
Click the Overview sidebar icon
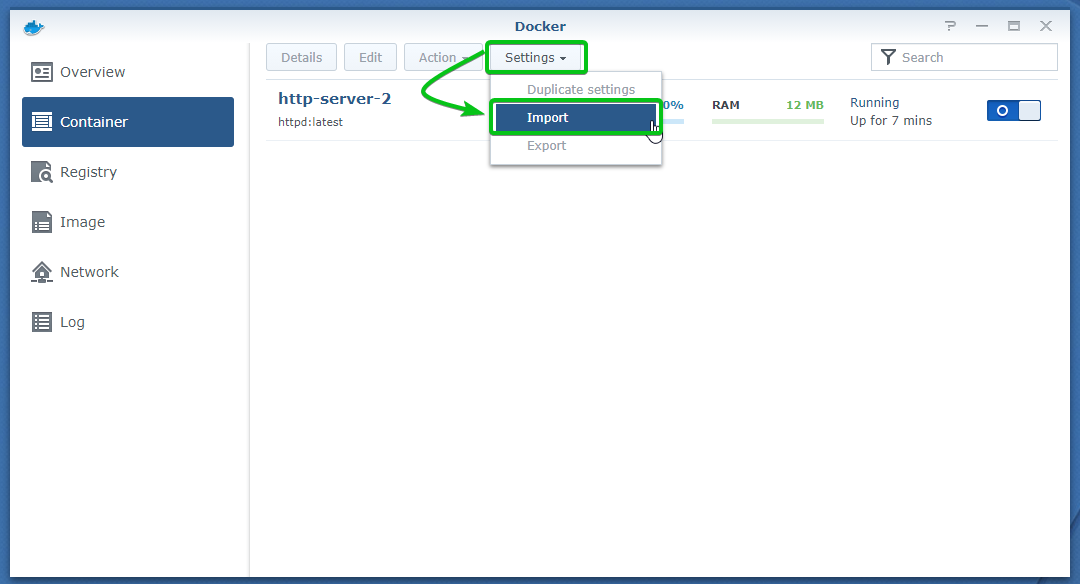[41, 72]
